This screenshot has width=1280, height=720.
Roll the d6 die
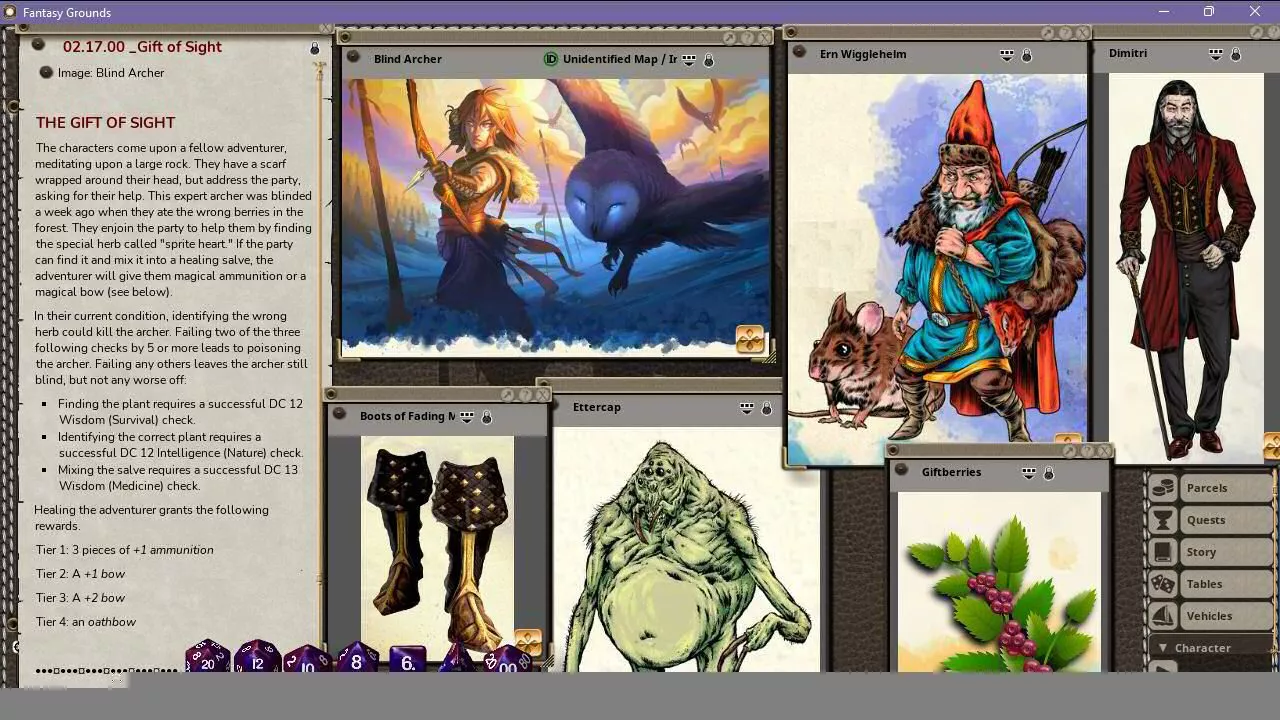[407, 659]
